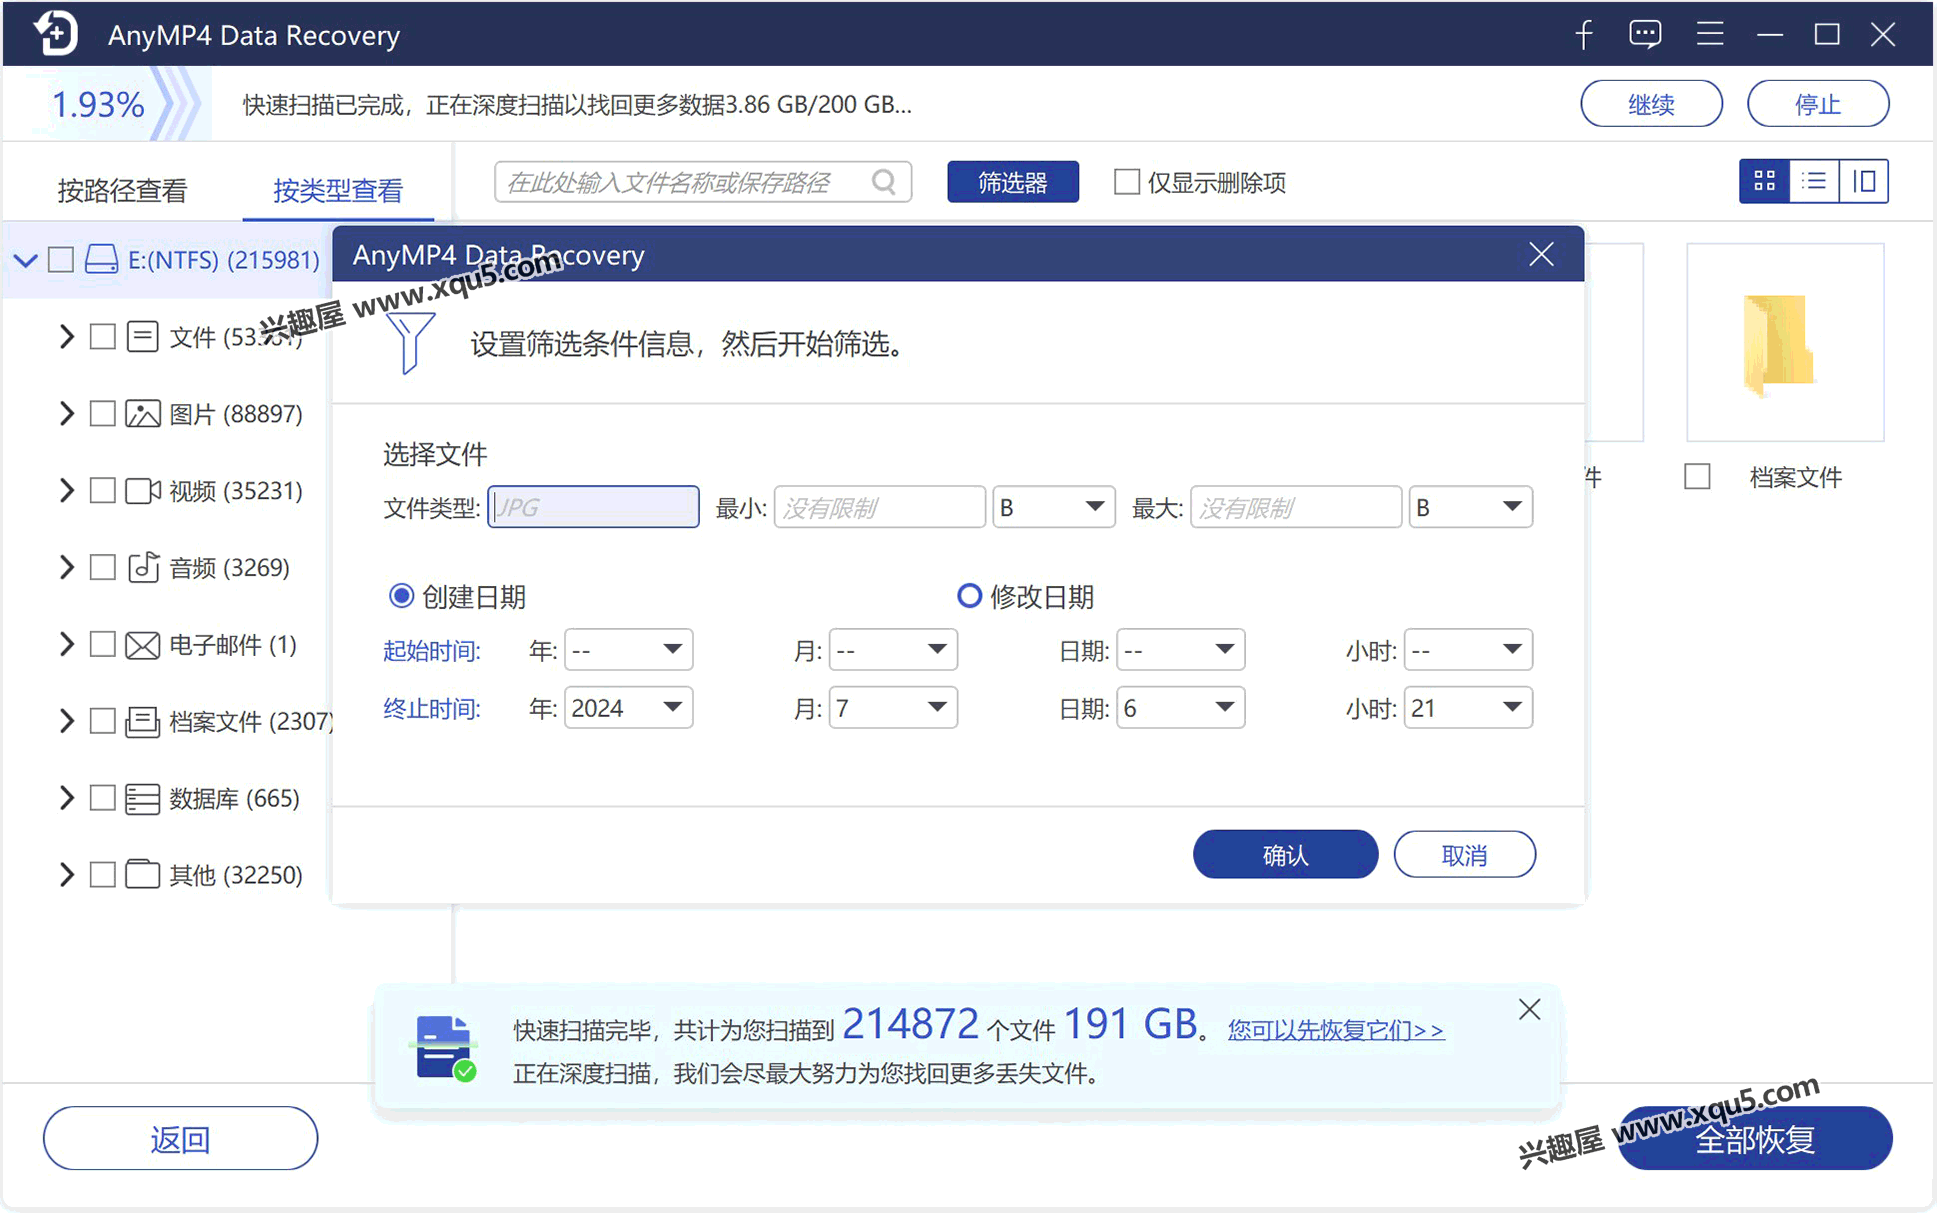The height and width of the screenshot is (1213, 1937).
Task: Click 您可以先恢复它们>> link
Action: coord(1336,1029)
